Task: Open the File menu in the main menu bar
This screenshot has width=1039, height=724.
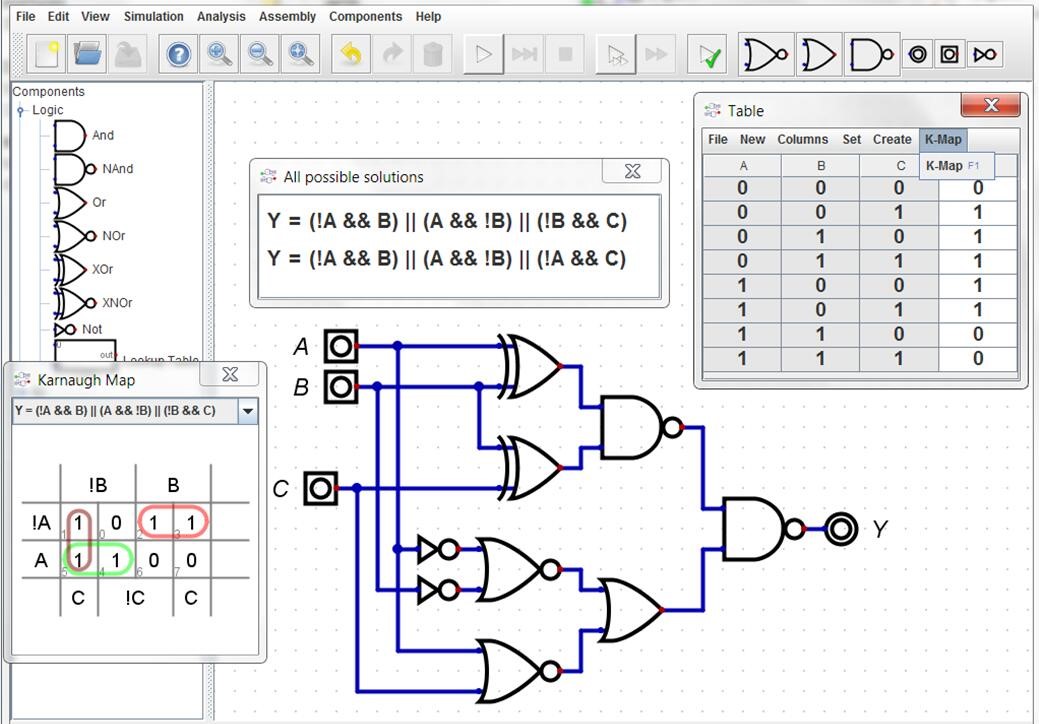Action: click(25, 17)
